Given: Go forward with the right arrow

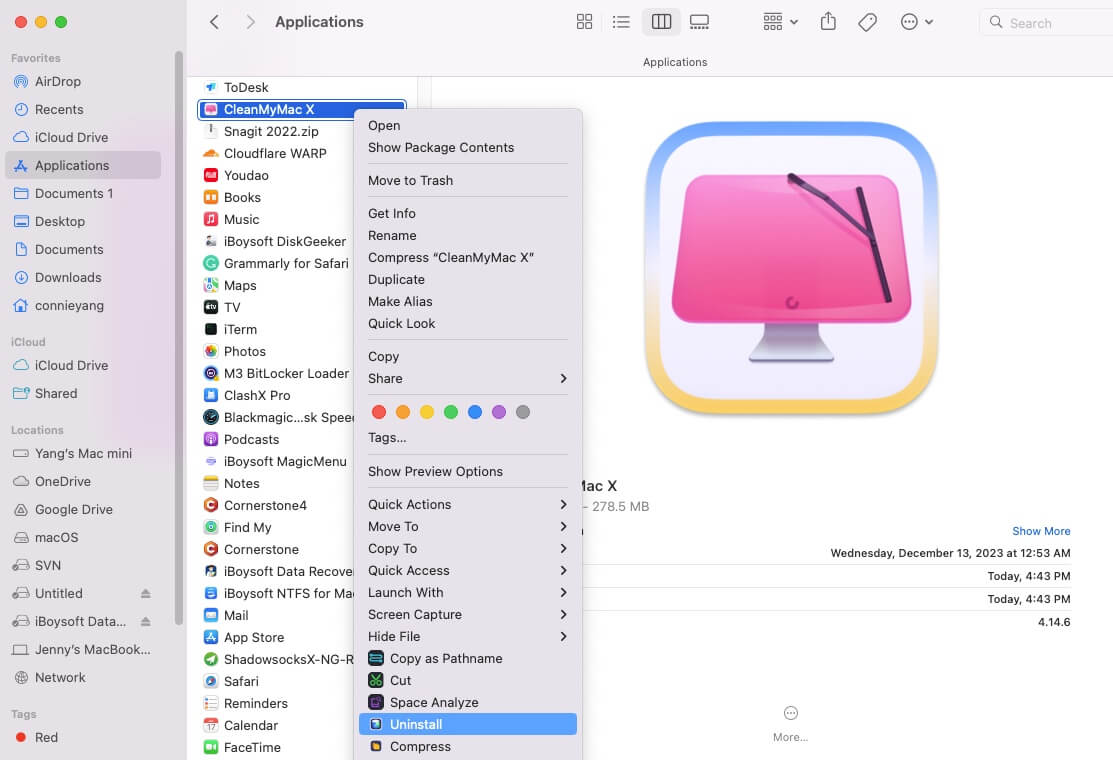Looking at the screenshot, I should [250, 22].
